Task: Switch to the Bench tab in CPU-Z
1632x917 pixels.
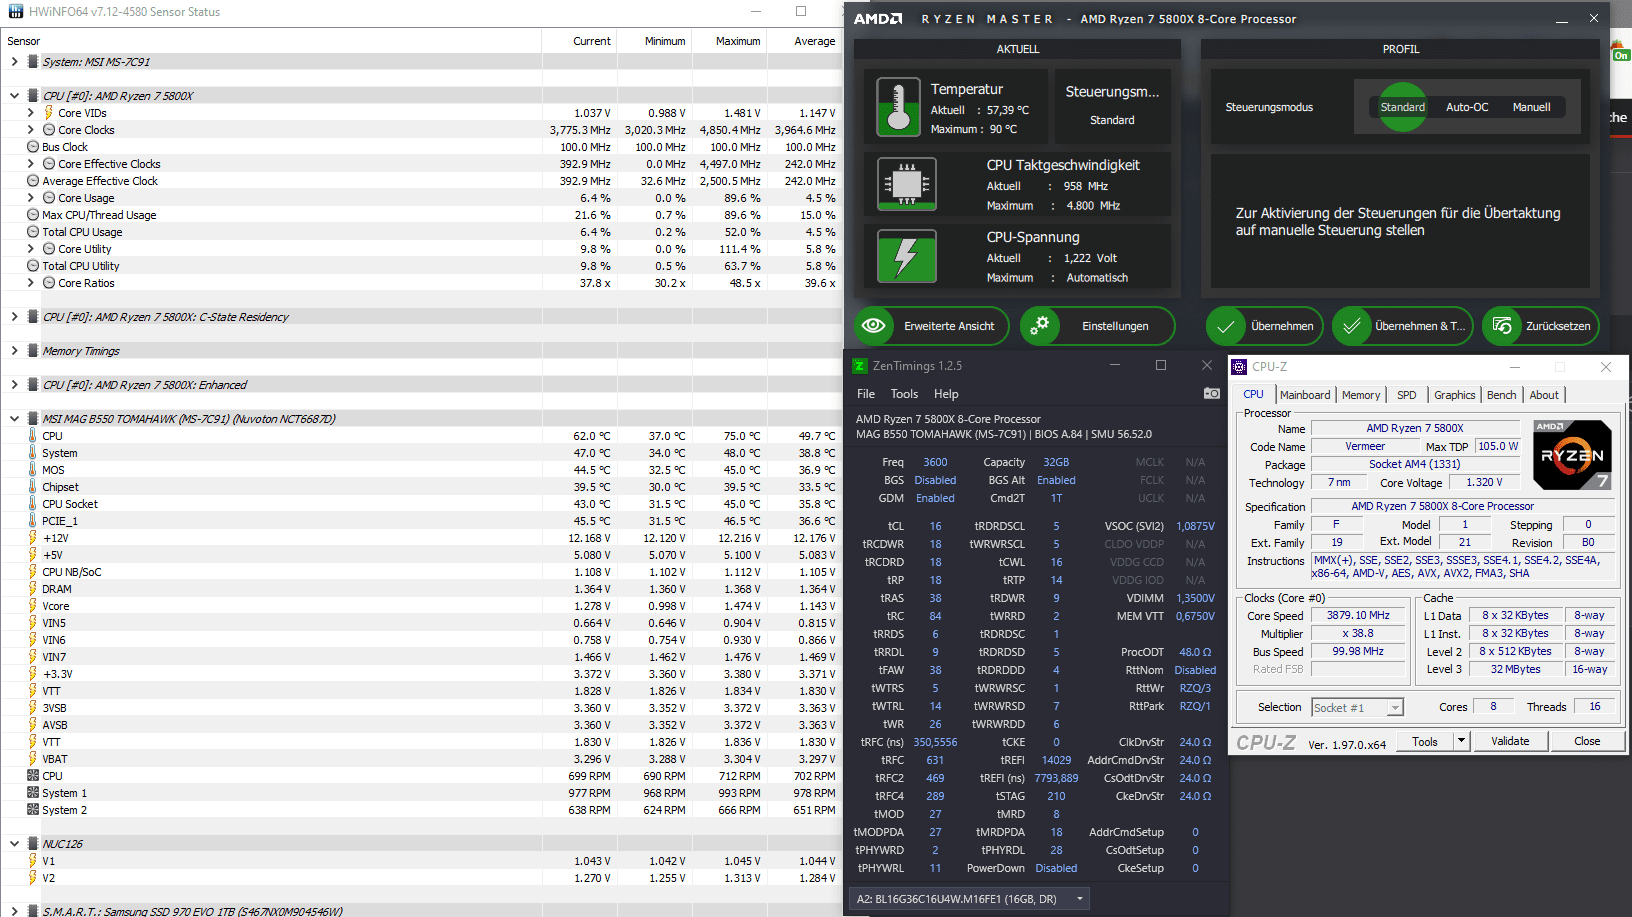Action: 1501,395
